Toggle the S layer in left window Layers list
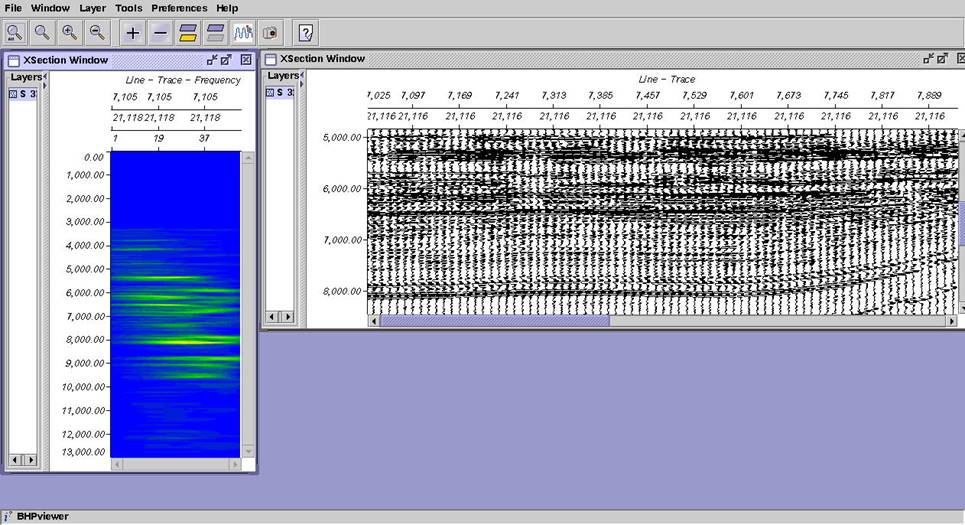 [22, 94]
